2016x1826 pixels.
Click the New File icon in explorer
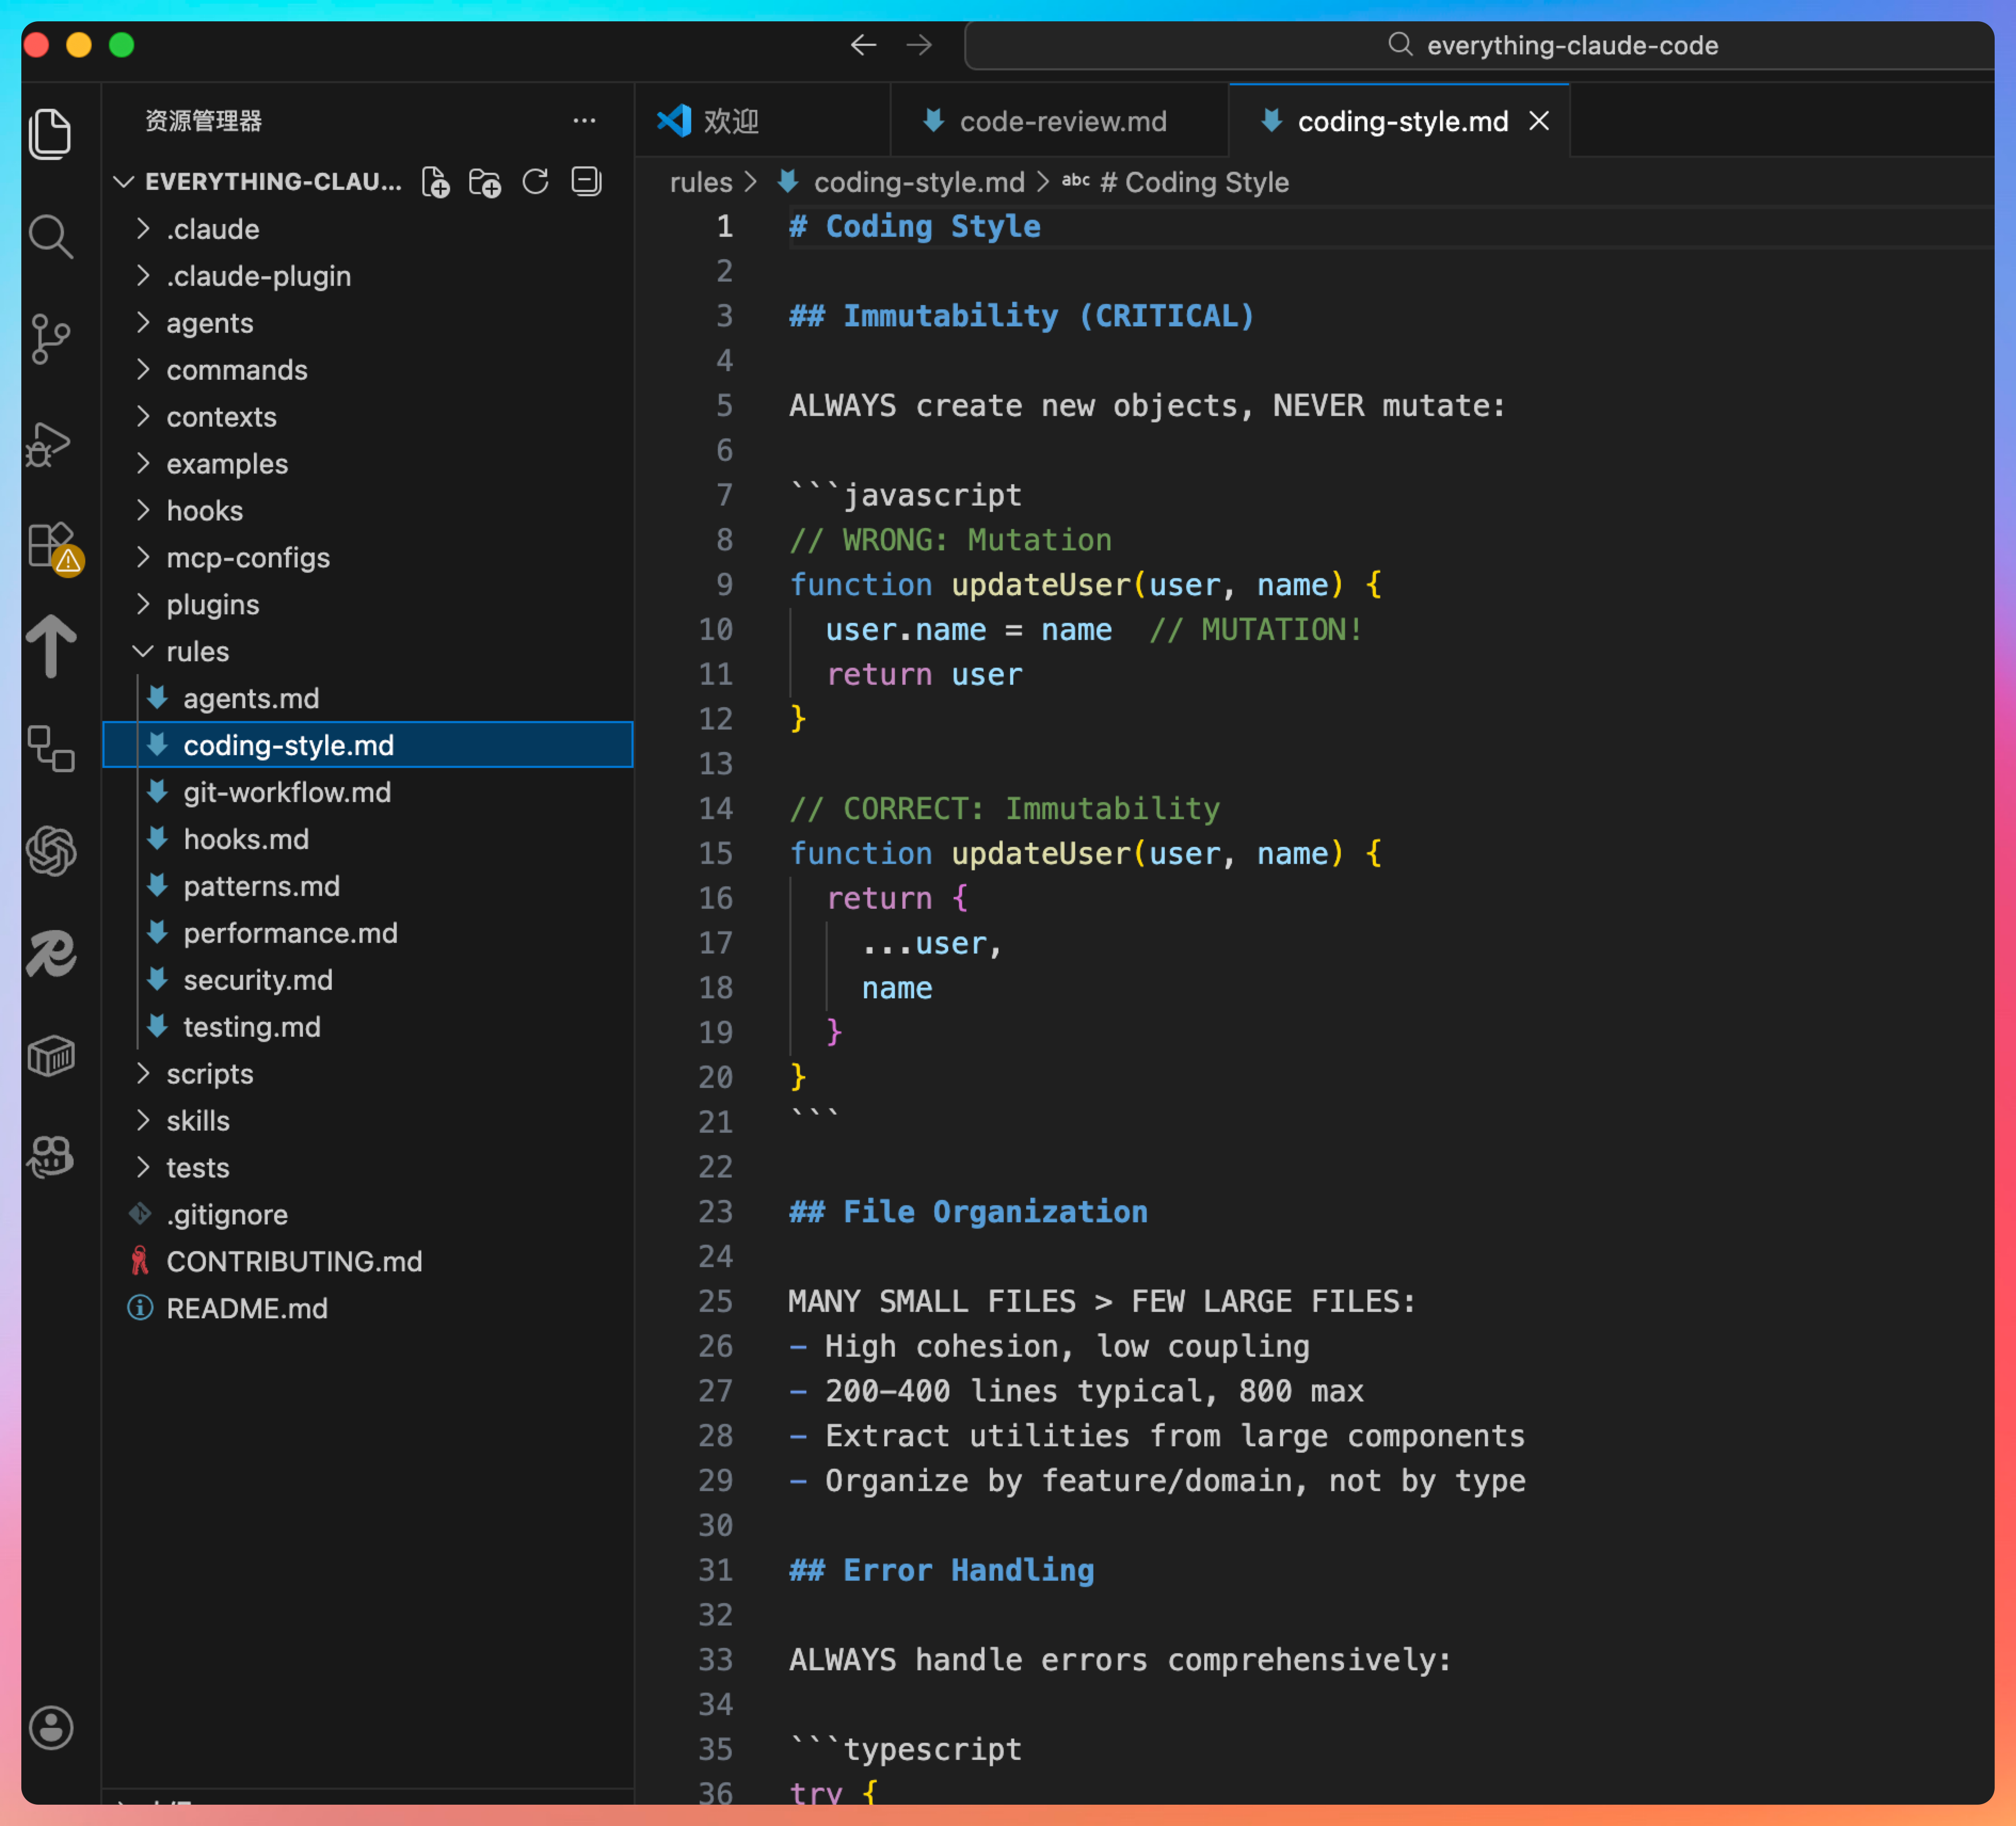tap(435, 182)
